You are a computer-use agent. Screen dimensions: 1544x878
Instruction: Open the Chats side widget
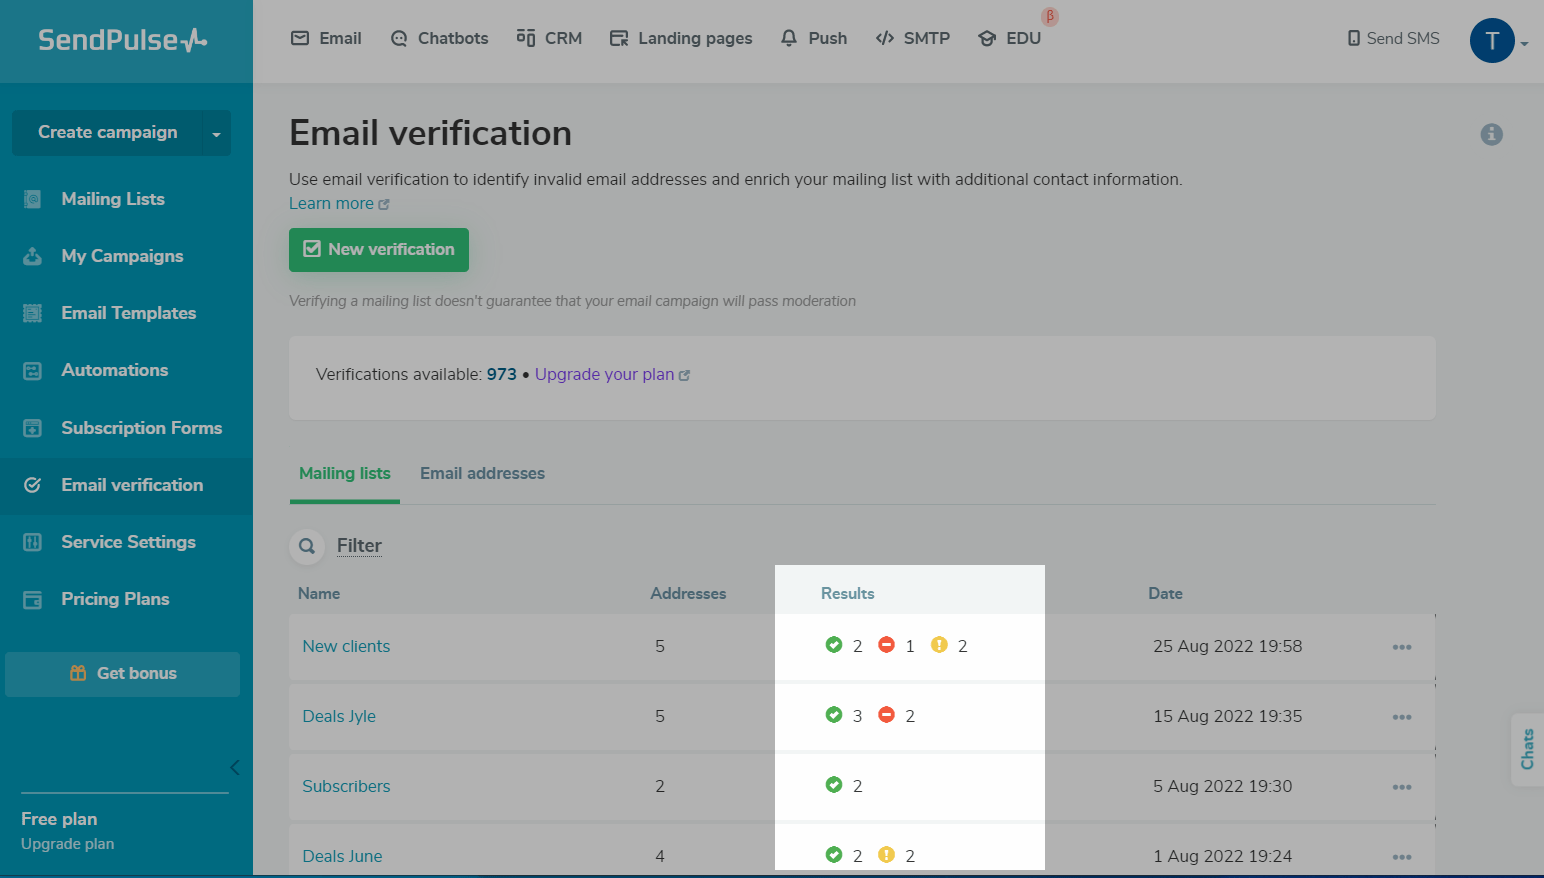1527,749
